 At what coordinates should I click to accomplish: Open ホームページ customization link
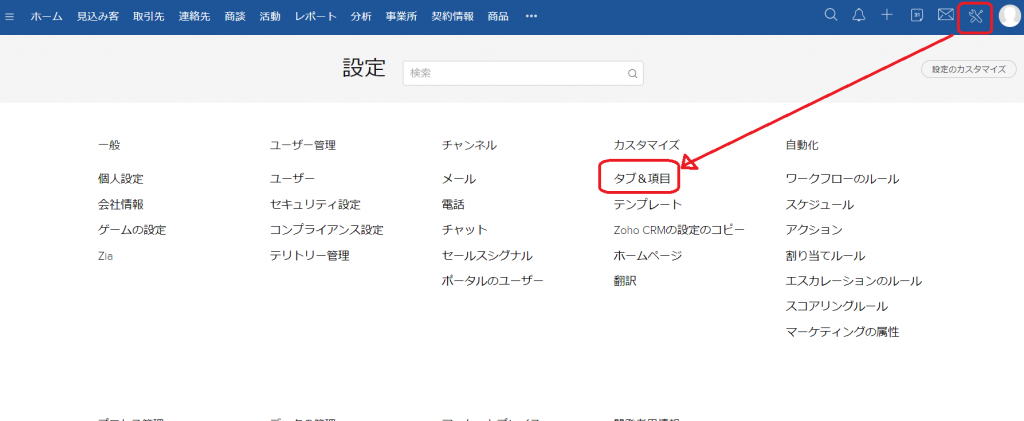pyautogui.click(x=648, y=256)
